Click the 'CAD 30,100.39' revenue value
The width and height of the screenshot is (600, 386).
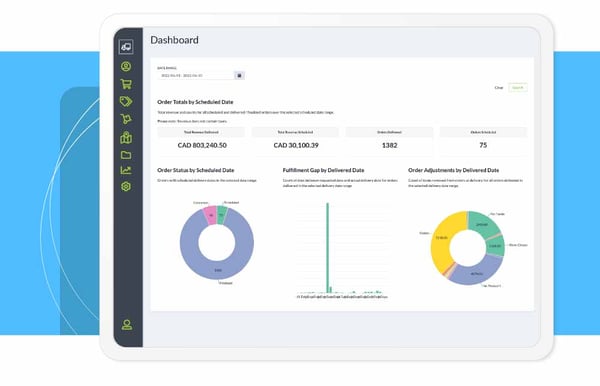296,145
